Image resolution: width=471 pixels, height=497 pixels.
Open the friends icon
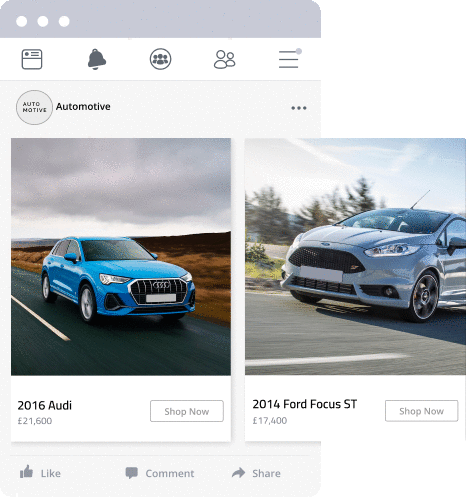(224, 59)
